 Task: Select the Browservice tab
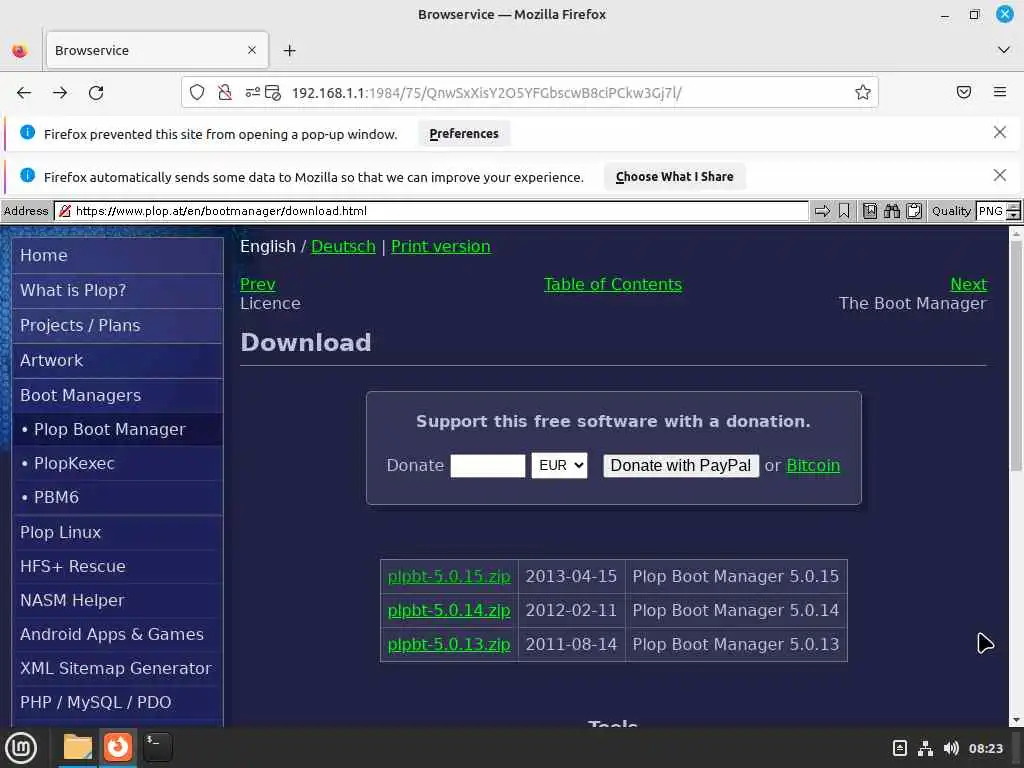[157, 50]
